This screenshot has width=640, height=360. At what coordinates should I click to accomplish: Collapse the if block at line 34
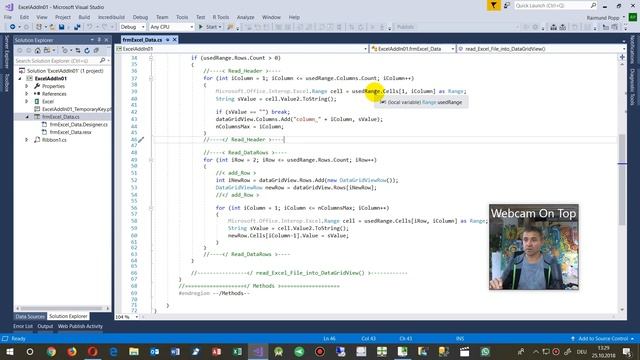coord(151,58)
